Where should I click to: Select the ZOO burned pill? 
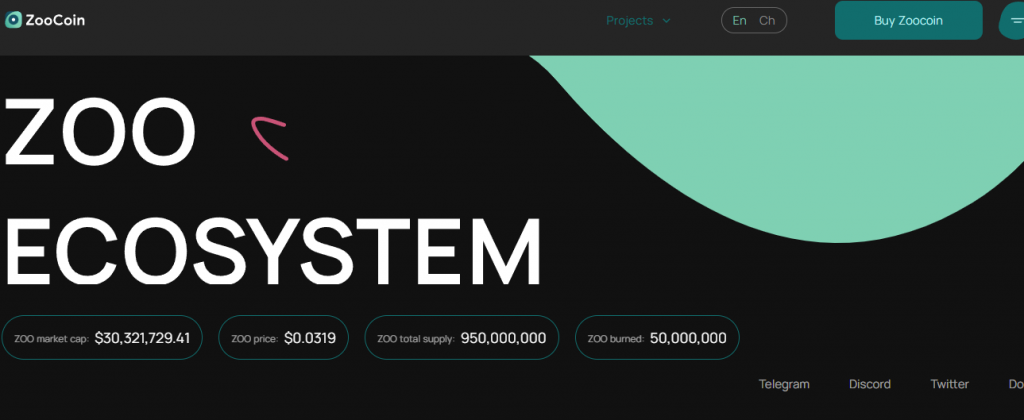pos(657,338)
